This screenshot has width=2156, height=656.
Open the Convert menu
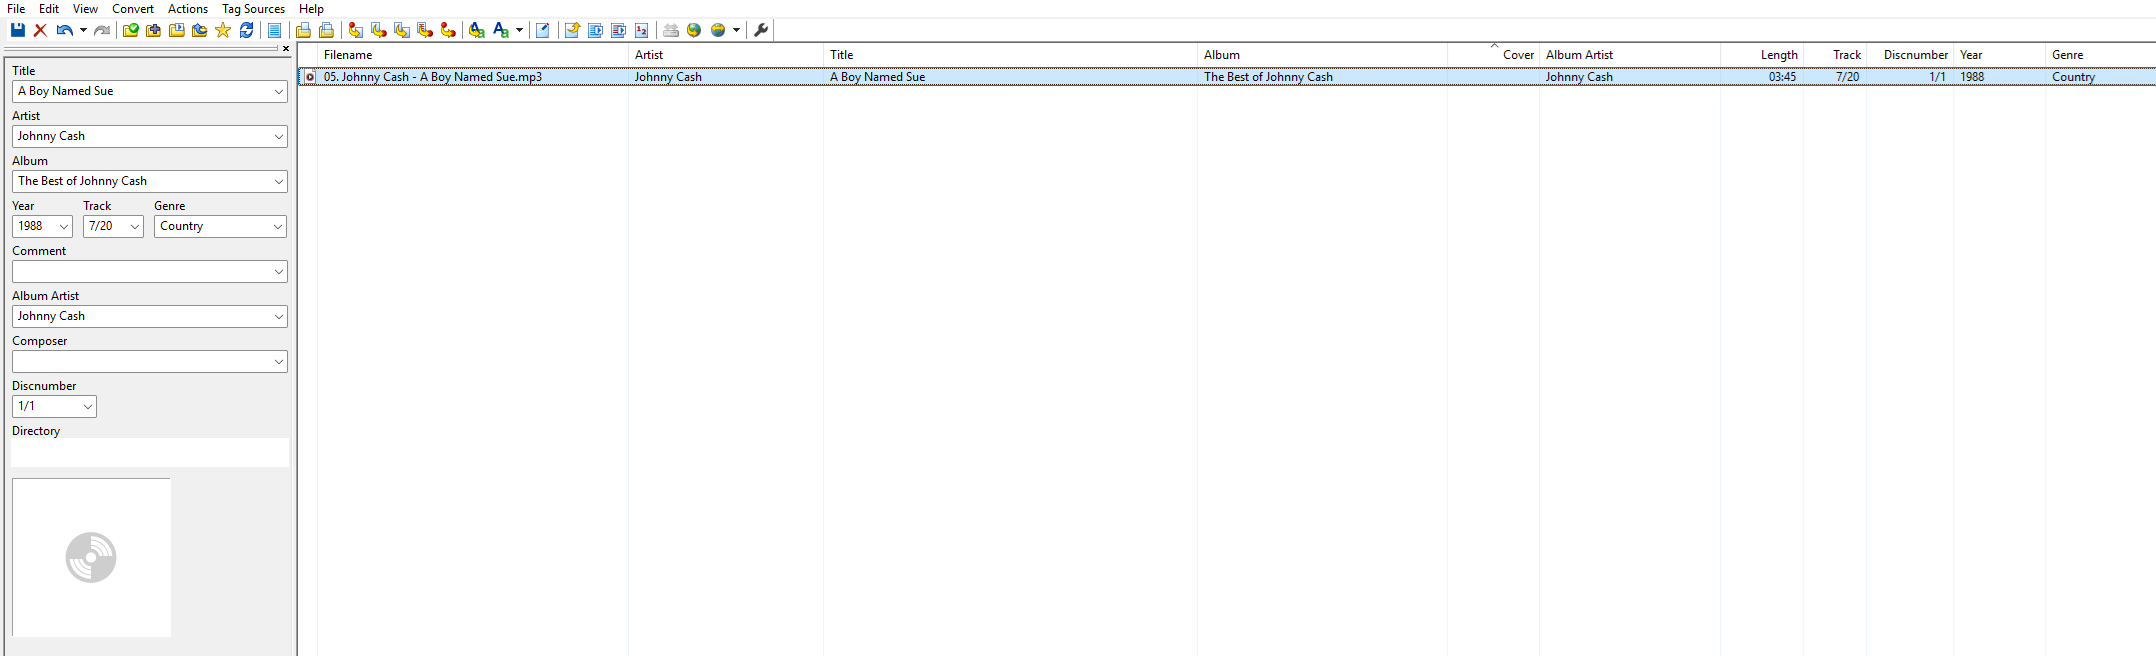(x=133, y=9)
